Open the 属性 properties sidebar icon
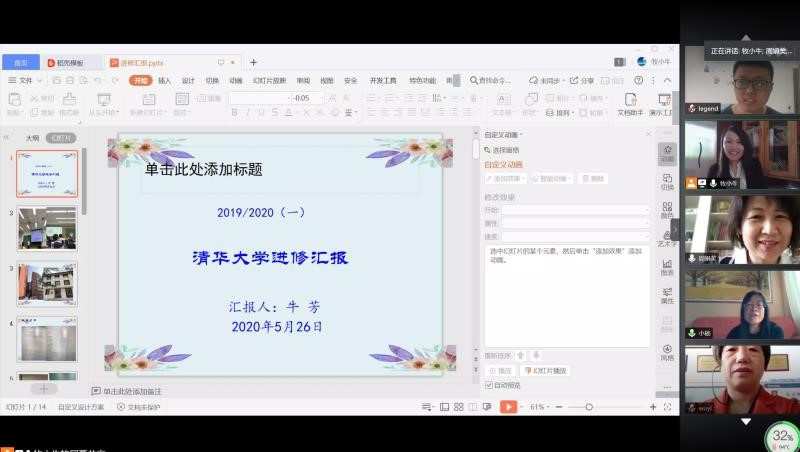Screen dimensions: 800x452 click(x=667, y=294)
